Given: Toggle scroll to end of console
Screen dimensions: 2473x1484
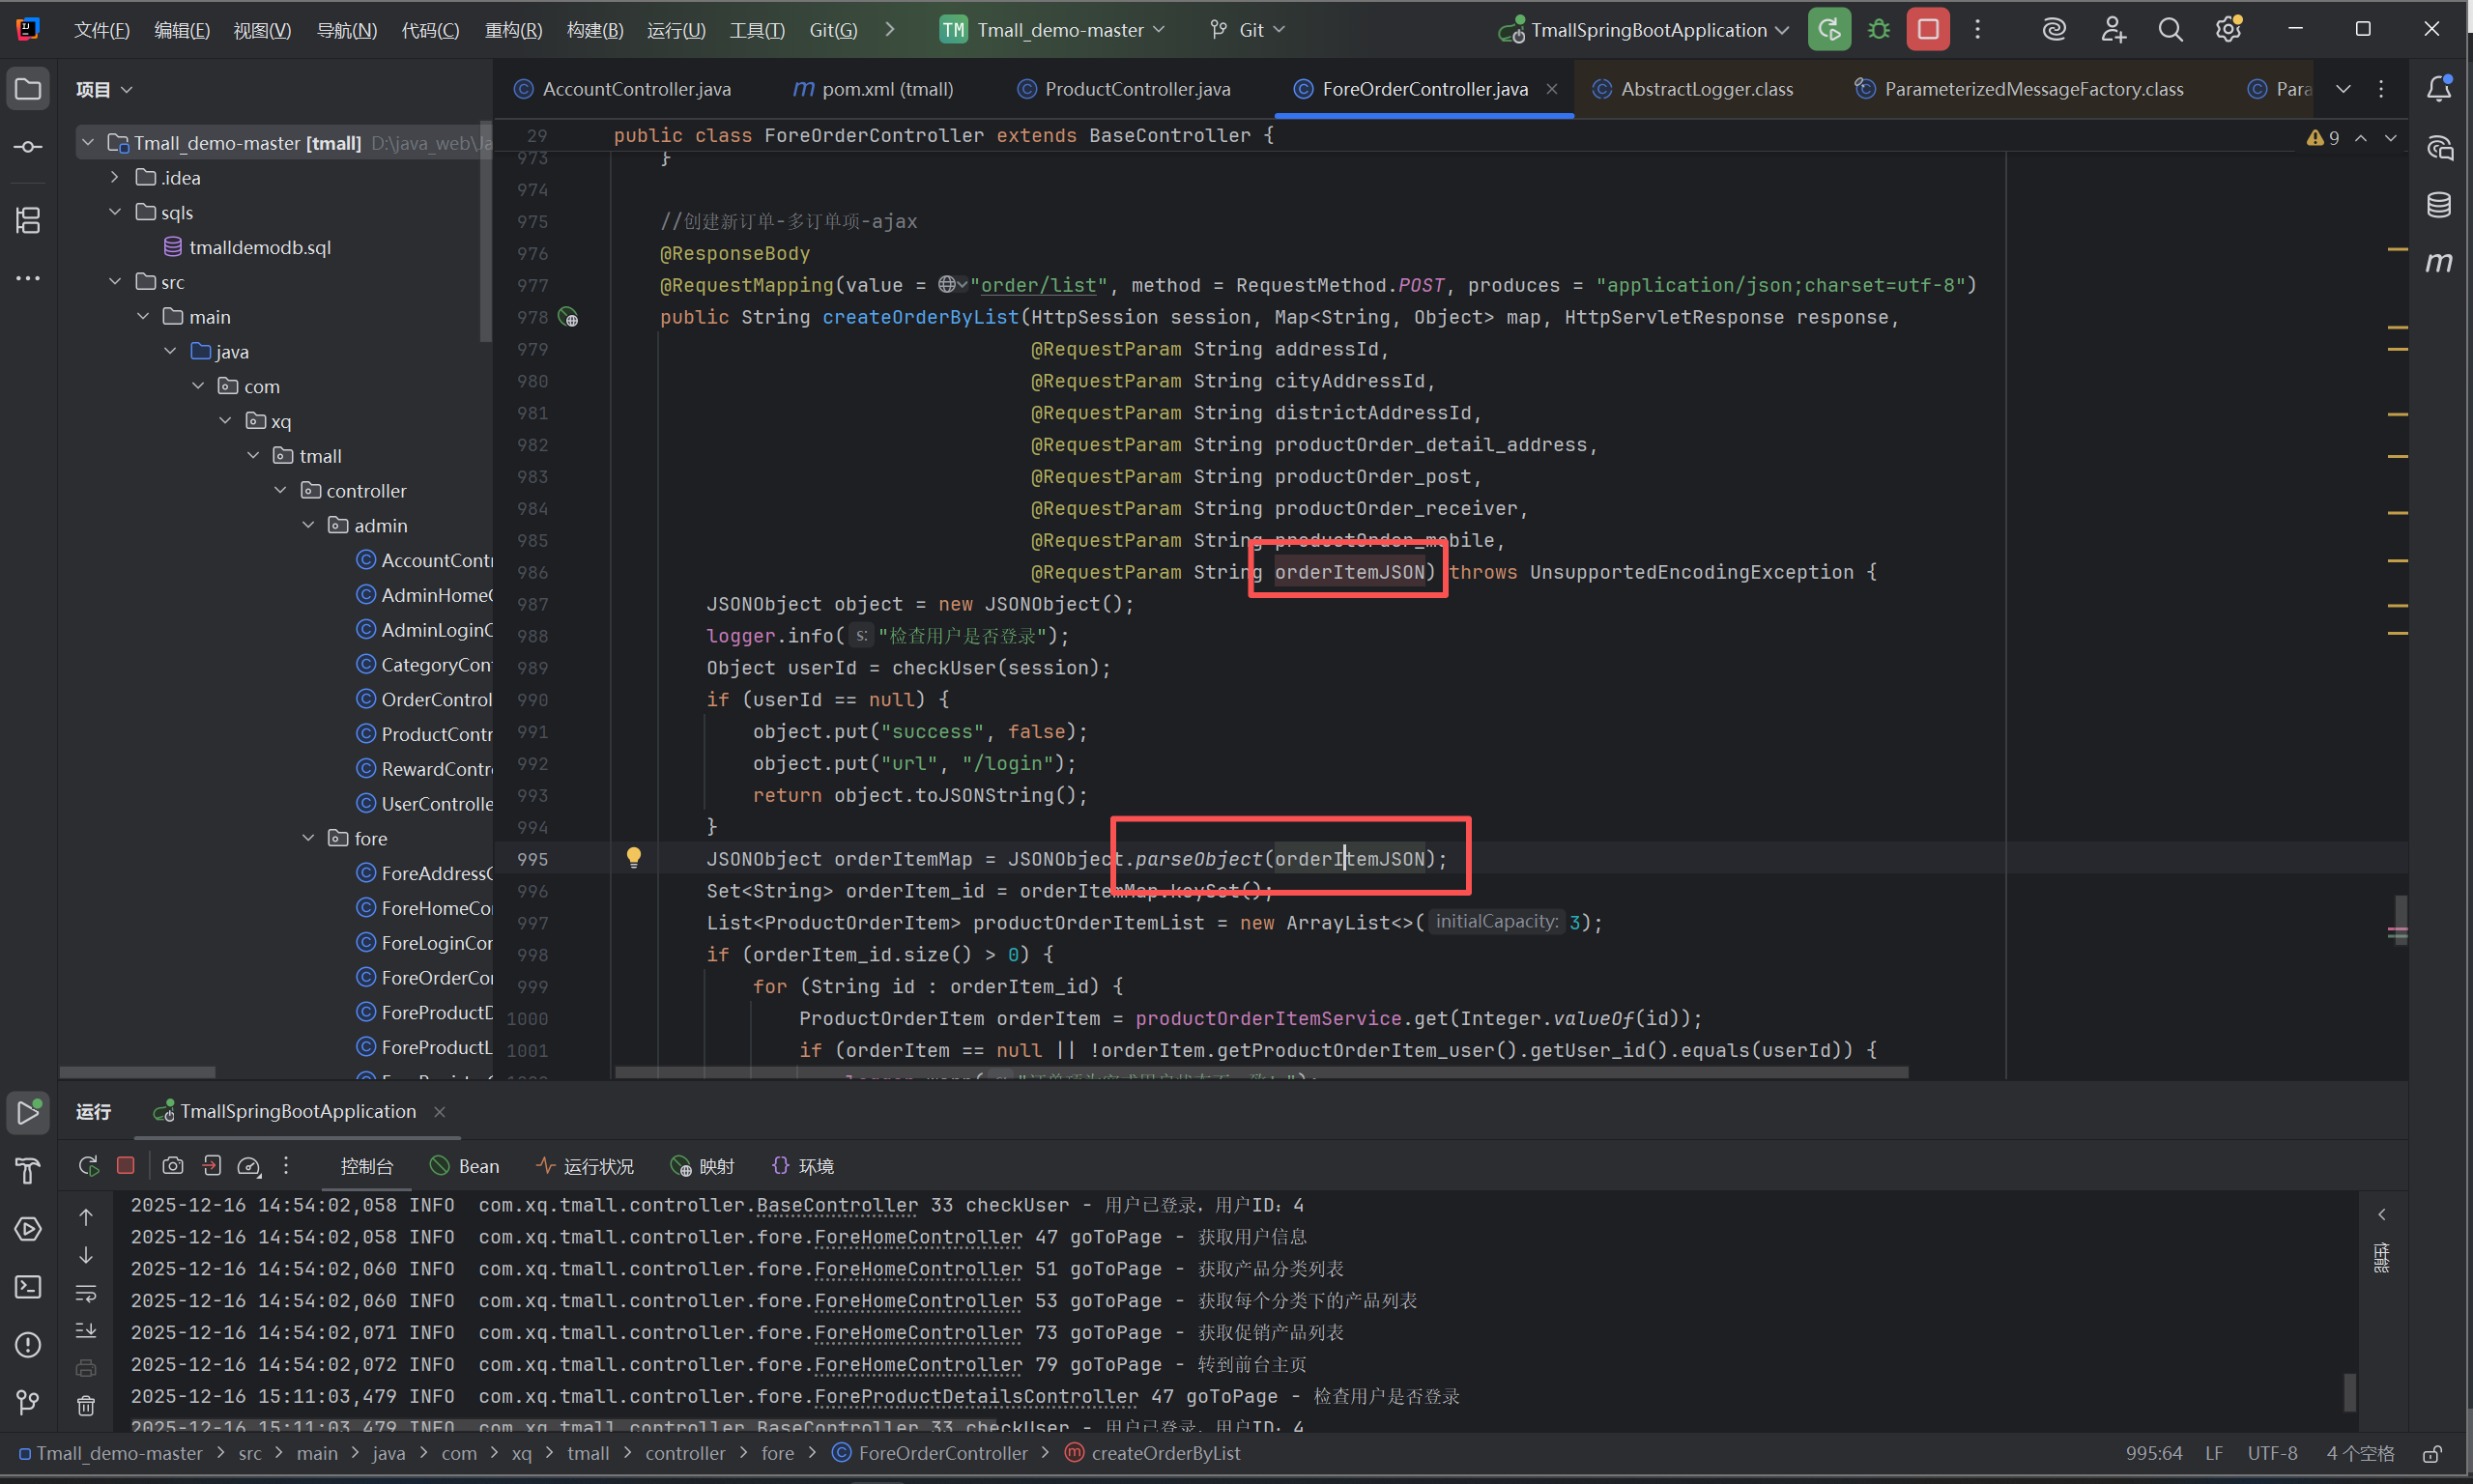Looking at the screenshot, I should pos(86,1331).
